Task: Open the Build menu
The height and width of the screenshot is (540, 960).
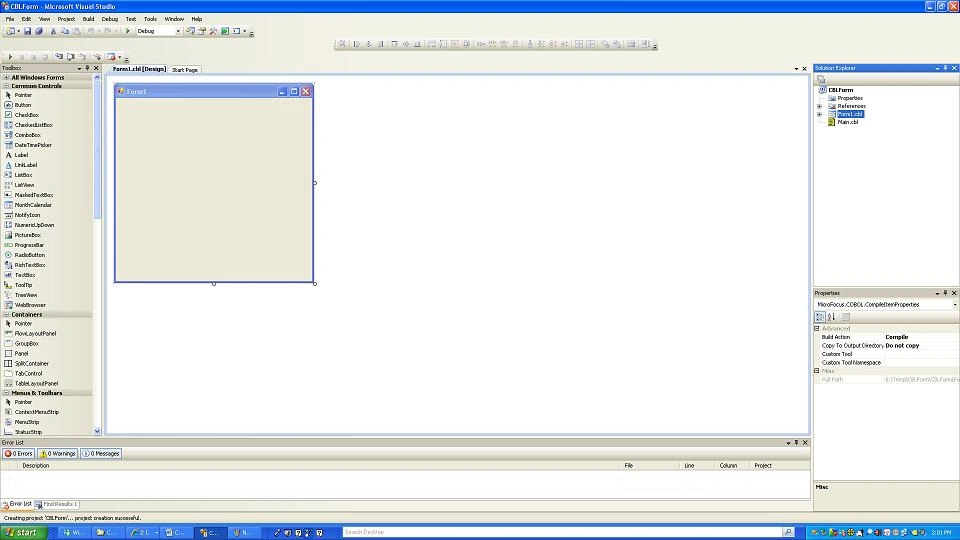Action: pyautogui.click(x=88, y=19)
